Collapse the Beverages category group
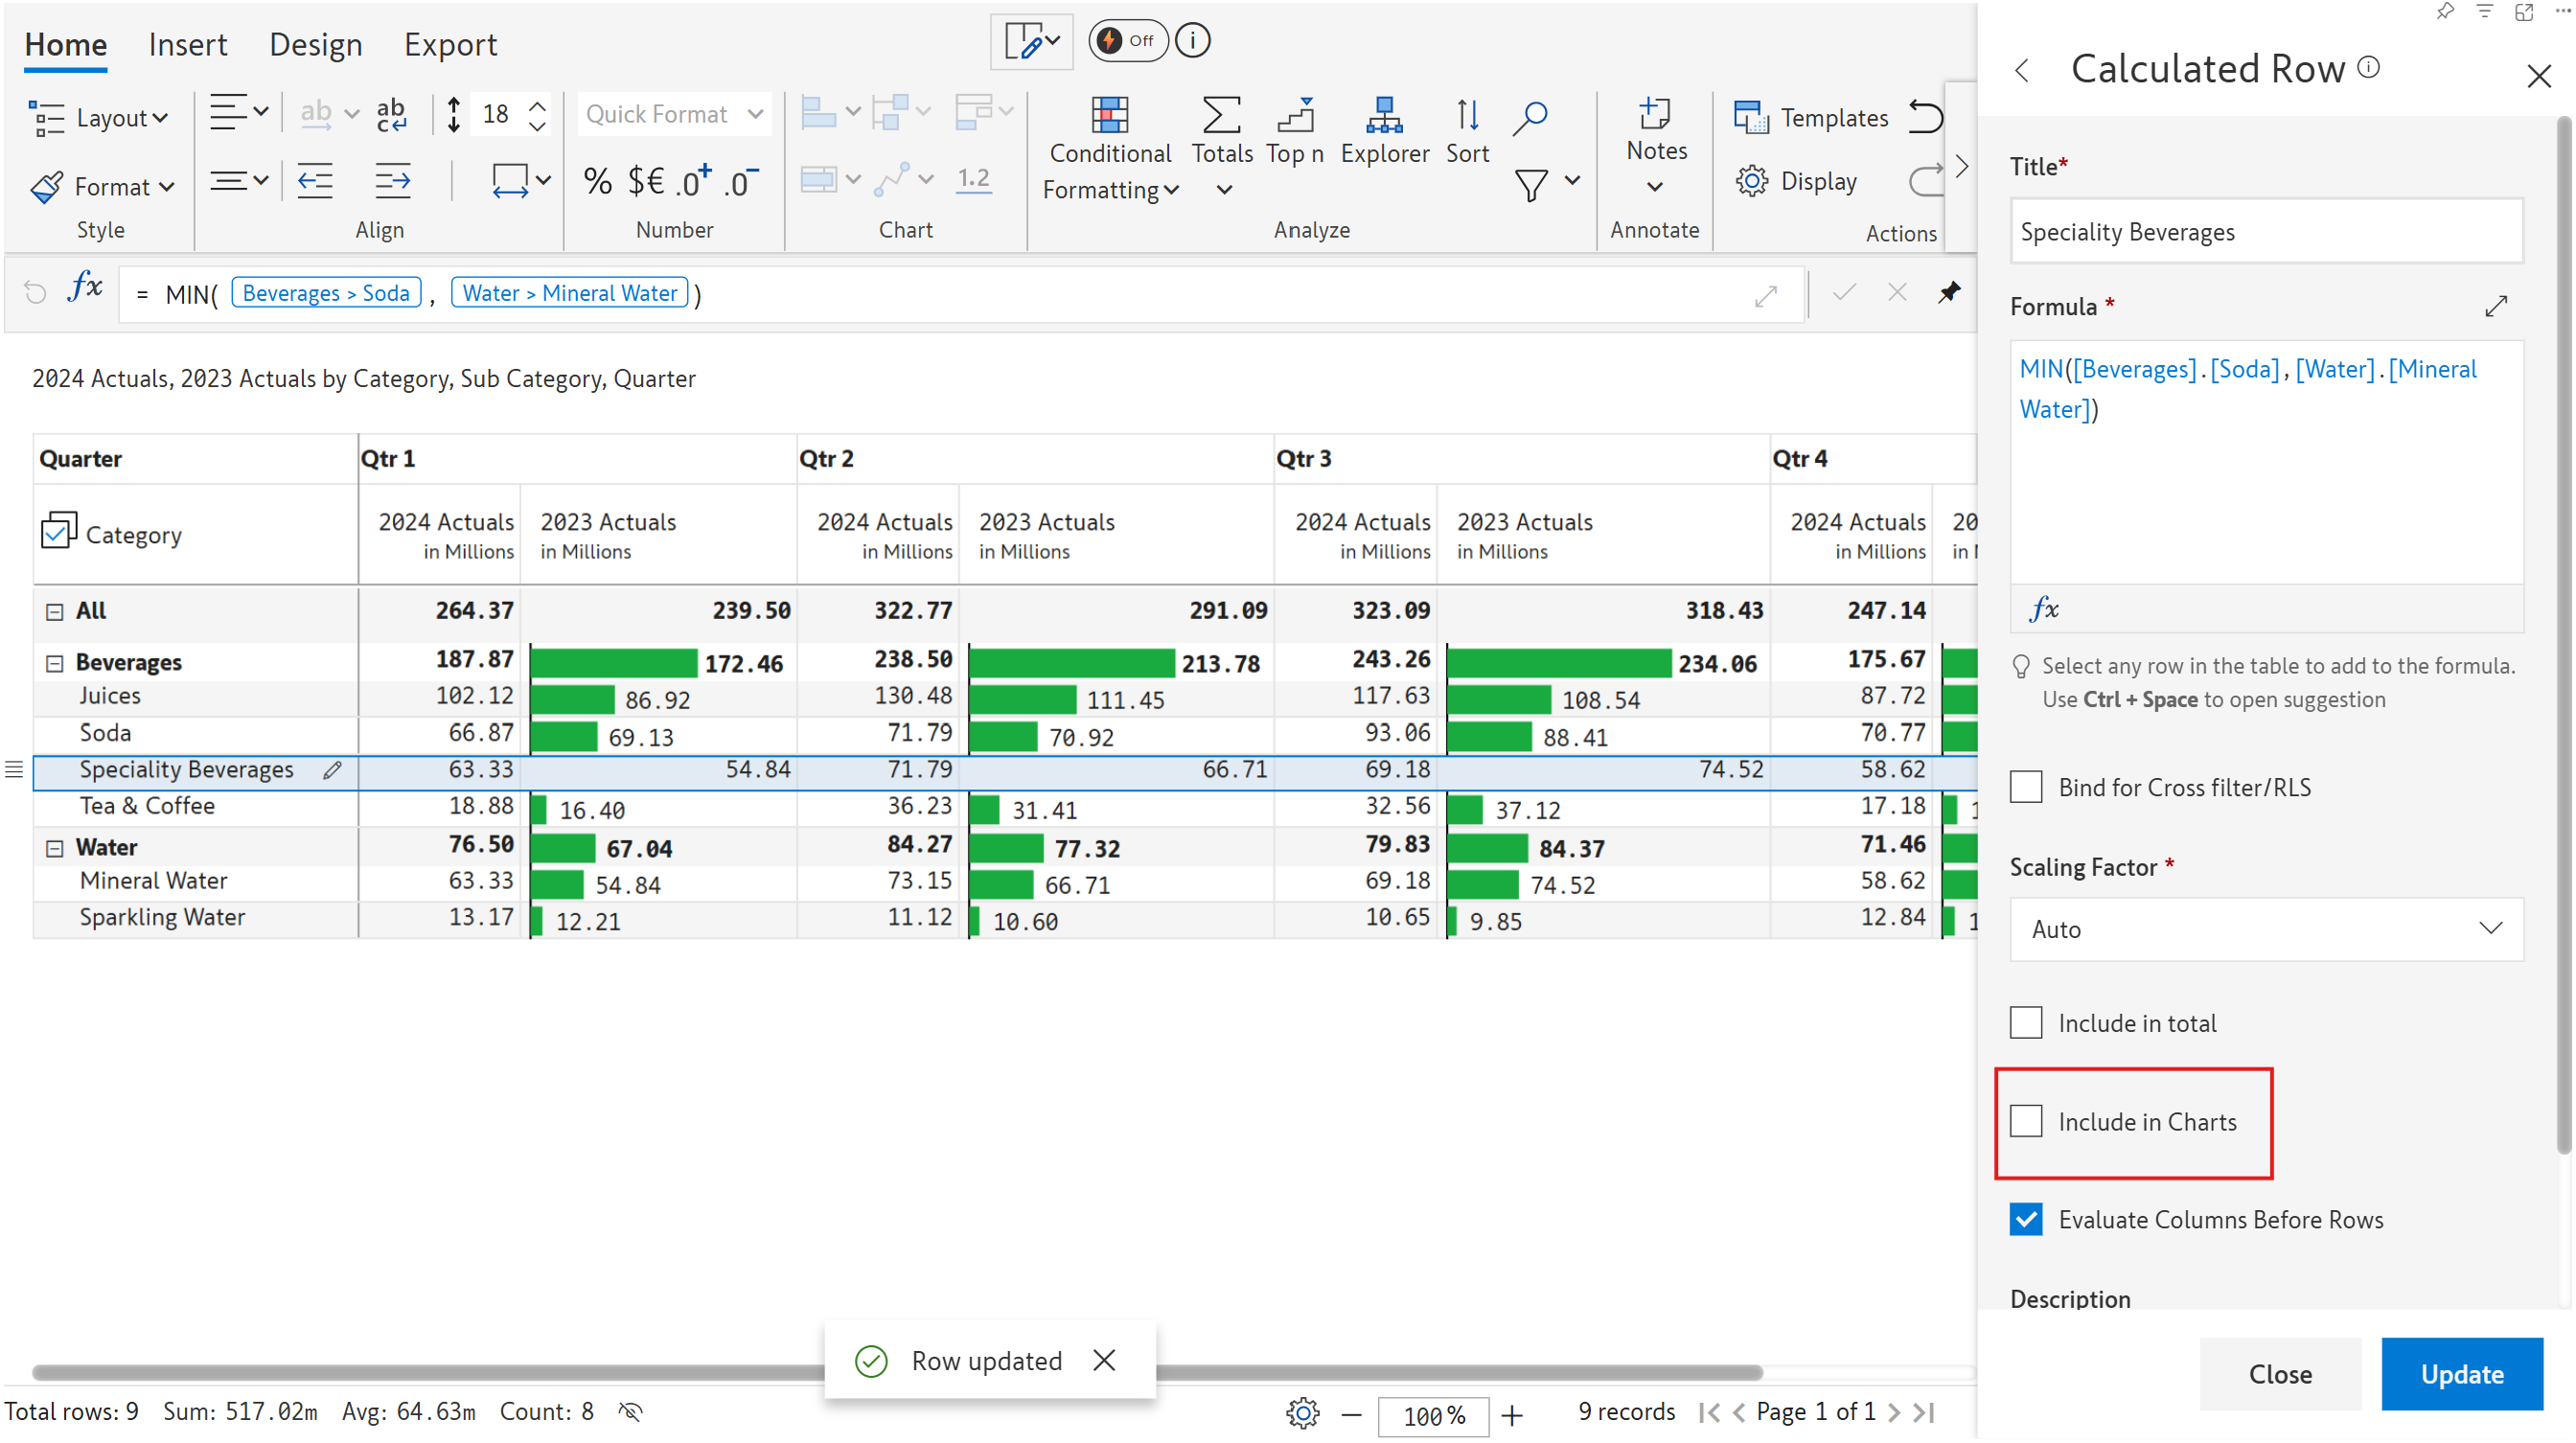This screenshot has height=1443, width=2576. pos(55,663)
